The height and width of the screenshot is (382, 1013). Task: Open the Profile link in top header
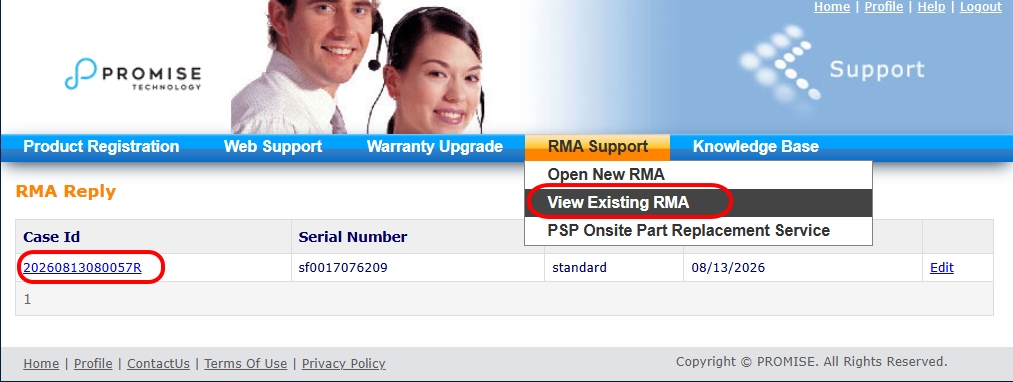click(x=883, y=6)
